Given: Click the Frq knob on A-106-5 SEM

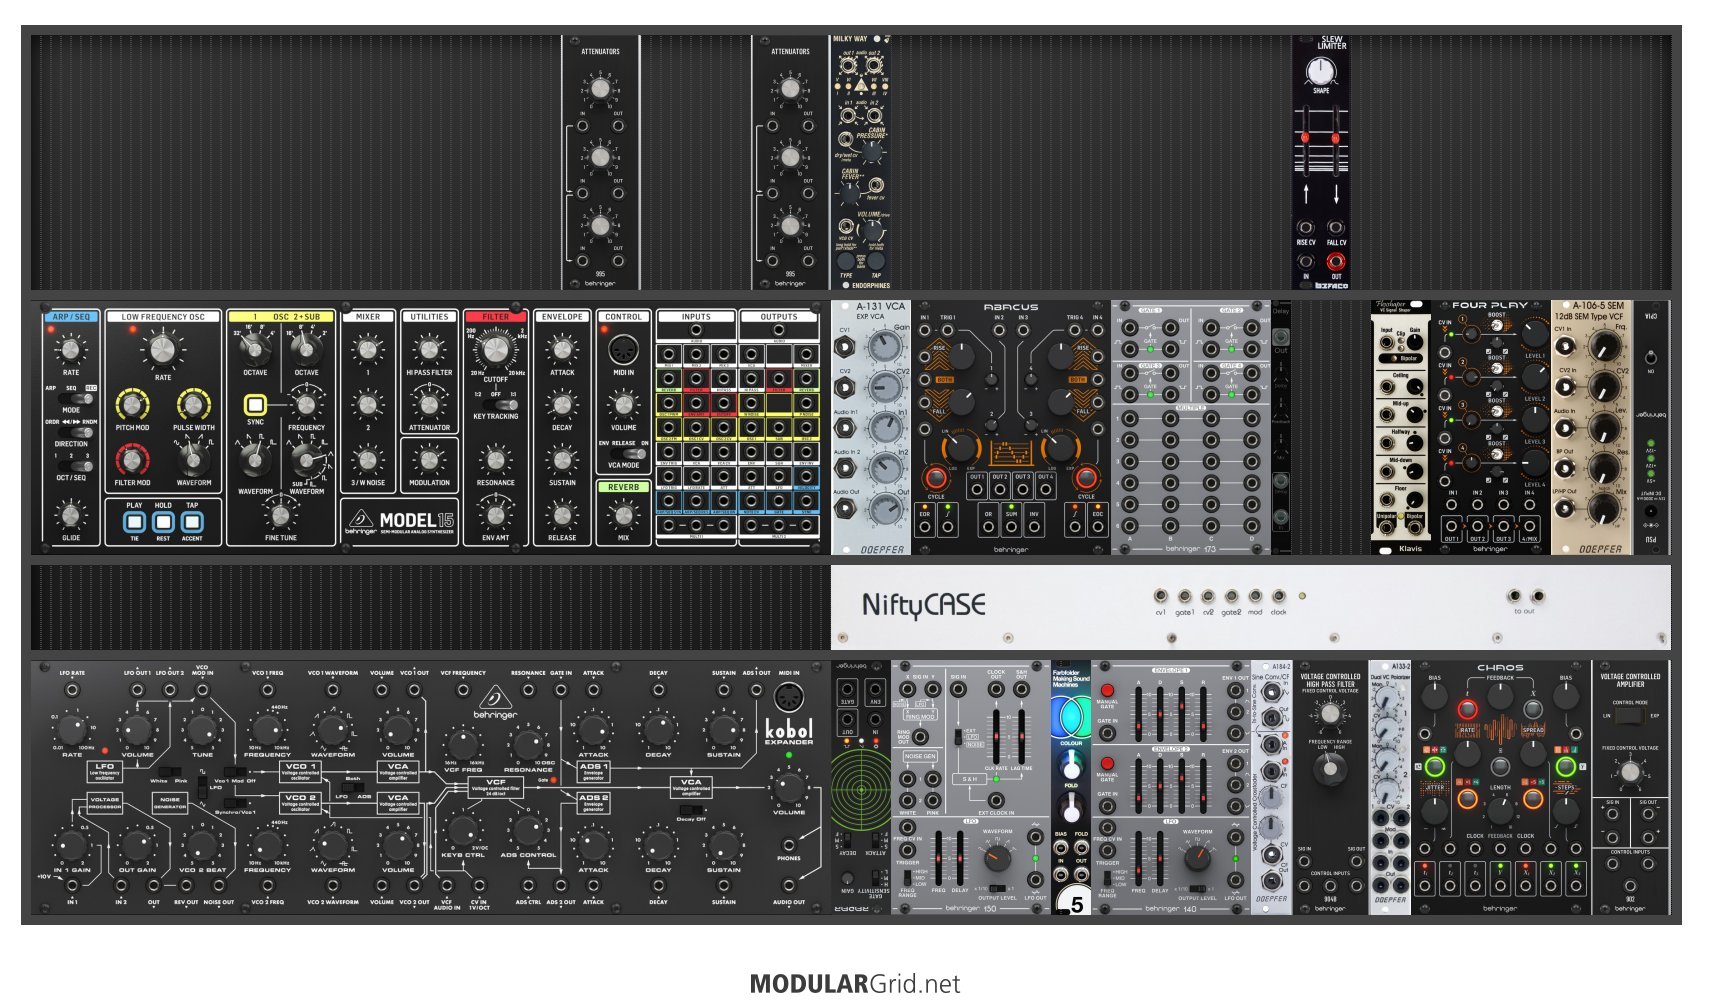Looking at the screenshot, I should coord(1604,345).
